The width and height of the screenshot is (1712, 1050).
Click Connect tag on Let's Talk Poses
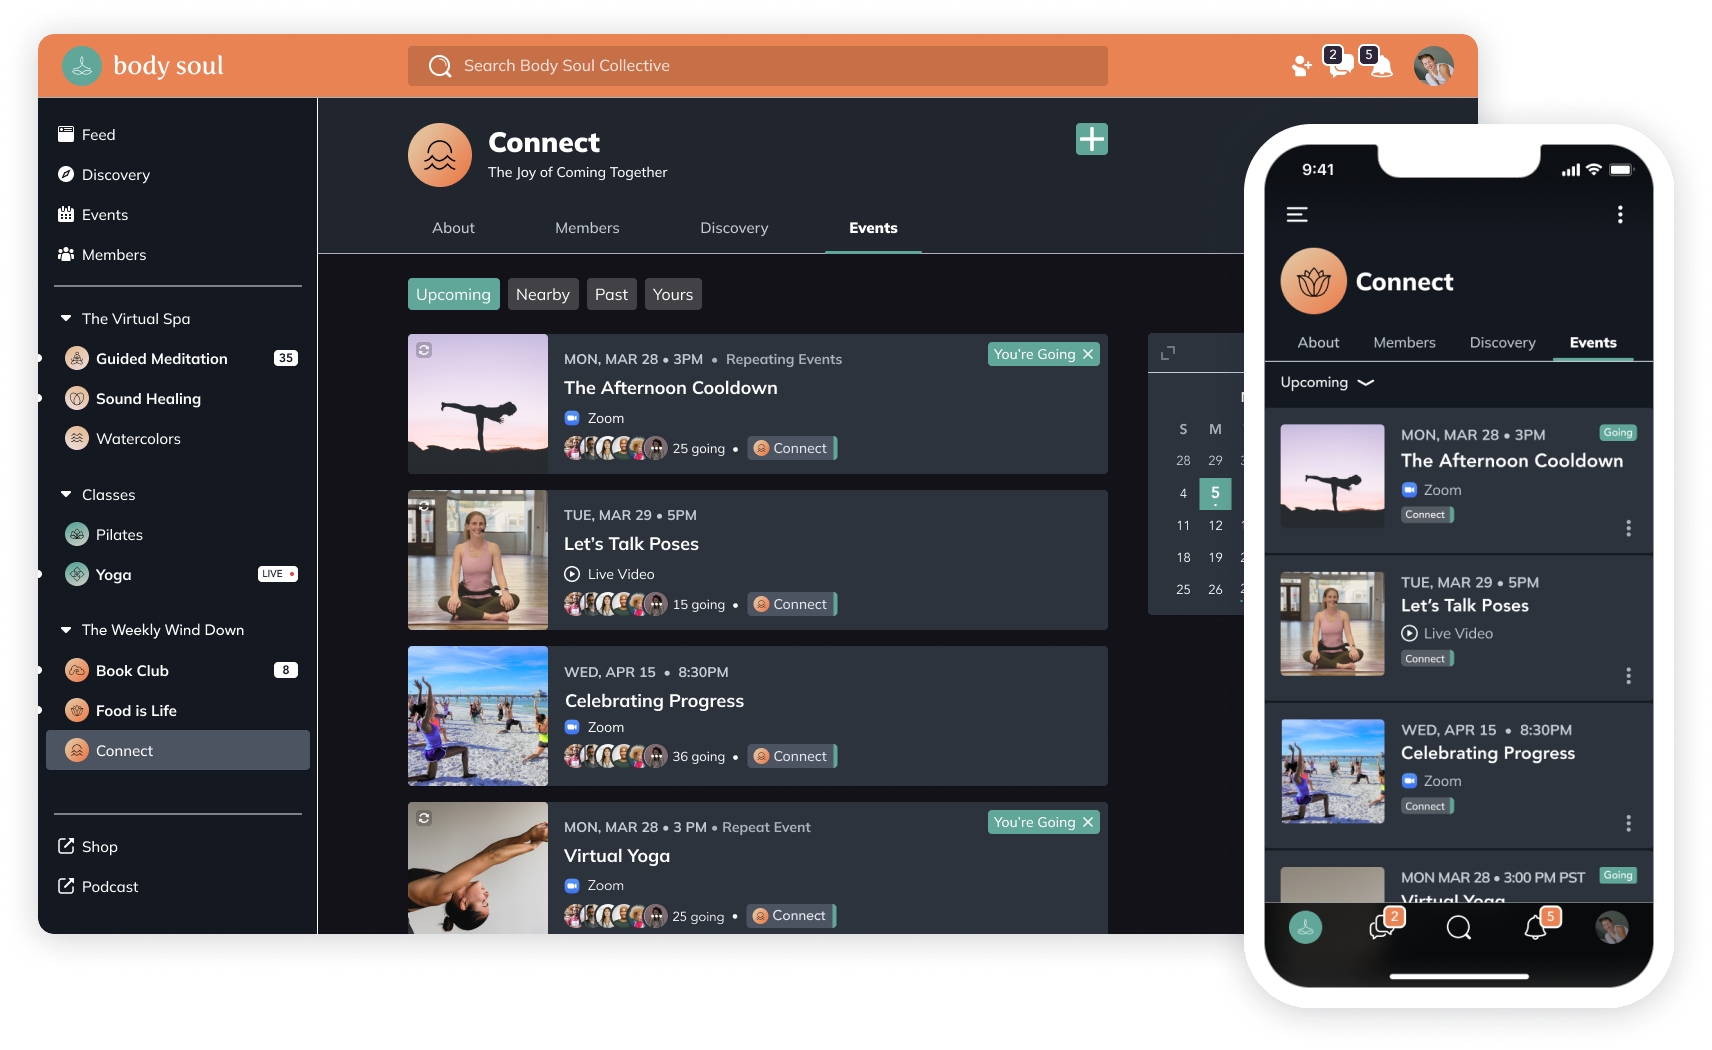coord(791,604)
